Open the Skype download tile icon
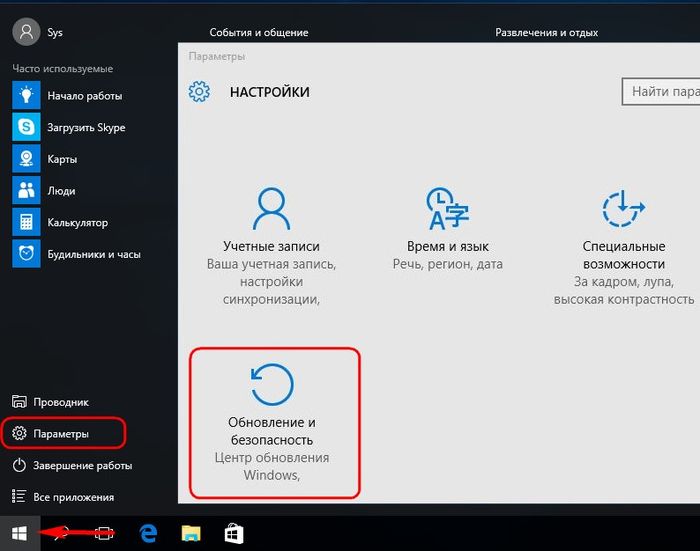700x551 pixels. 25,127
